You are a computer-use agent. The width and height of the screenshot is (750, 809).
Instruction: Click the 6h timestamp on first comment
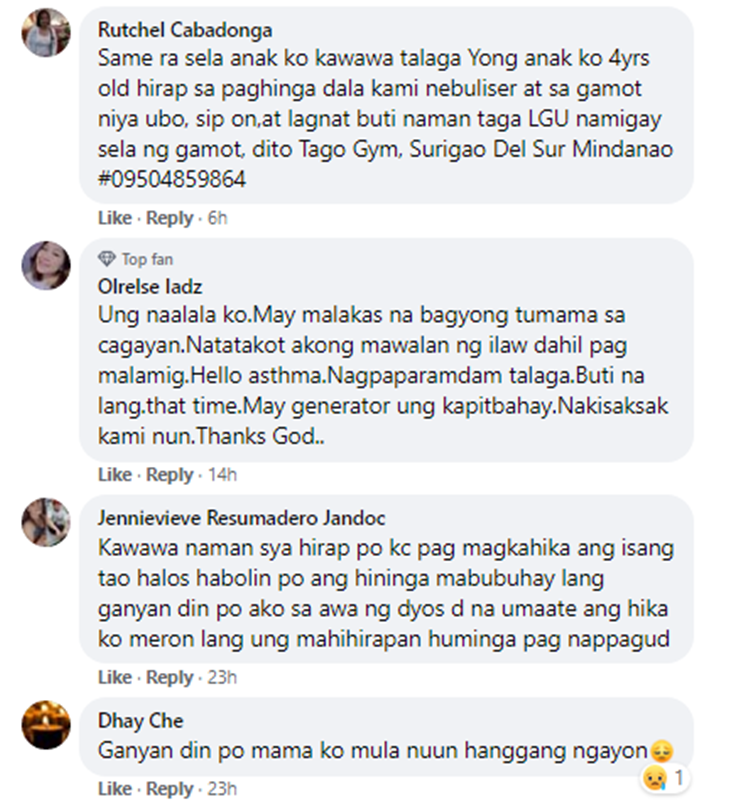217,218
